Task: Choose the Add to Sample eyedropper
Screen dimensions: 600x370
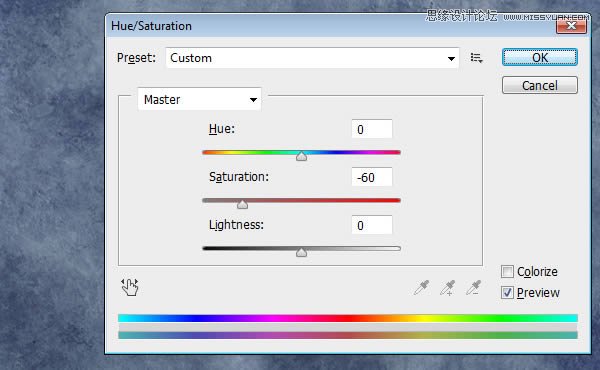Action: click(447, 288)
